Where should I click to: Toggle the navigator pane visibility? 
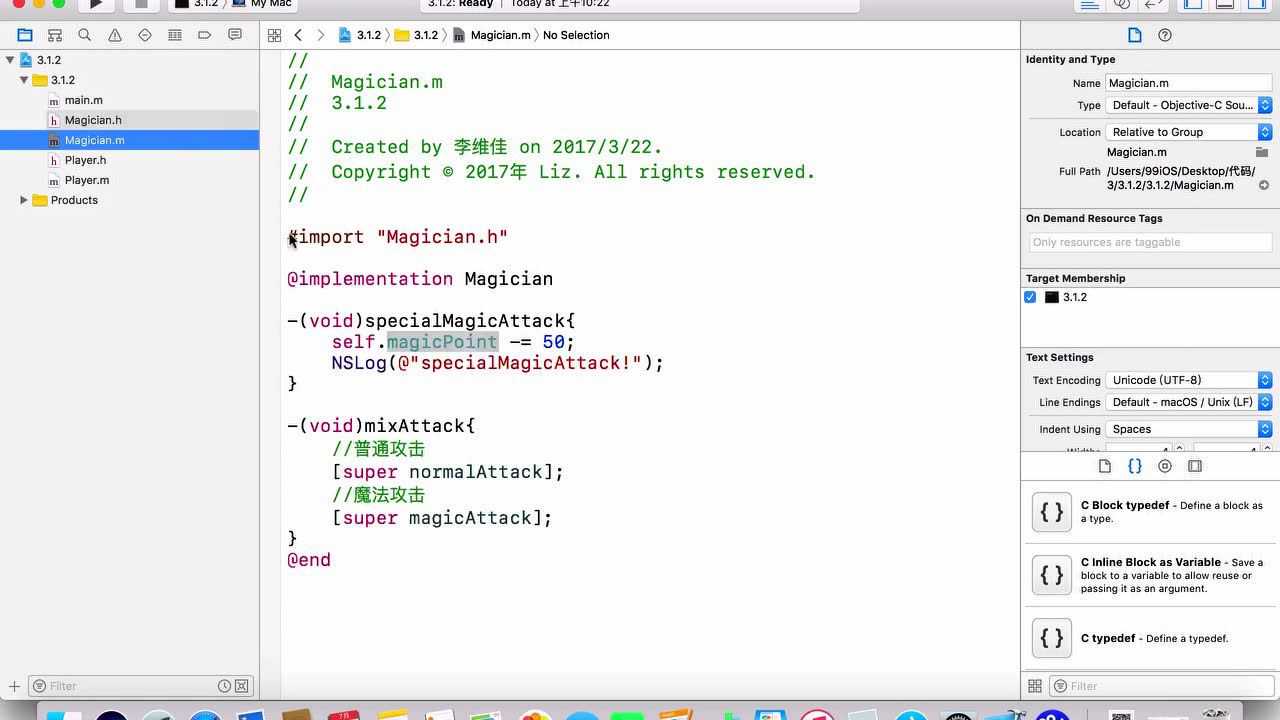[x=1193, y=4]
